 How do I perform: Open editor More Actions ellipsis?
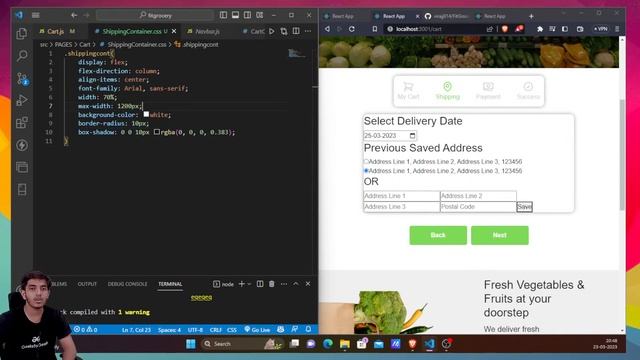[308, 31]
